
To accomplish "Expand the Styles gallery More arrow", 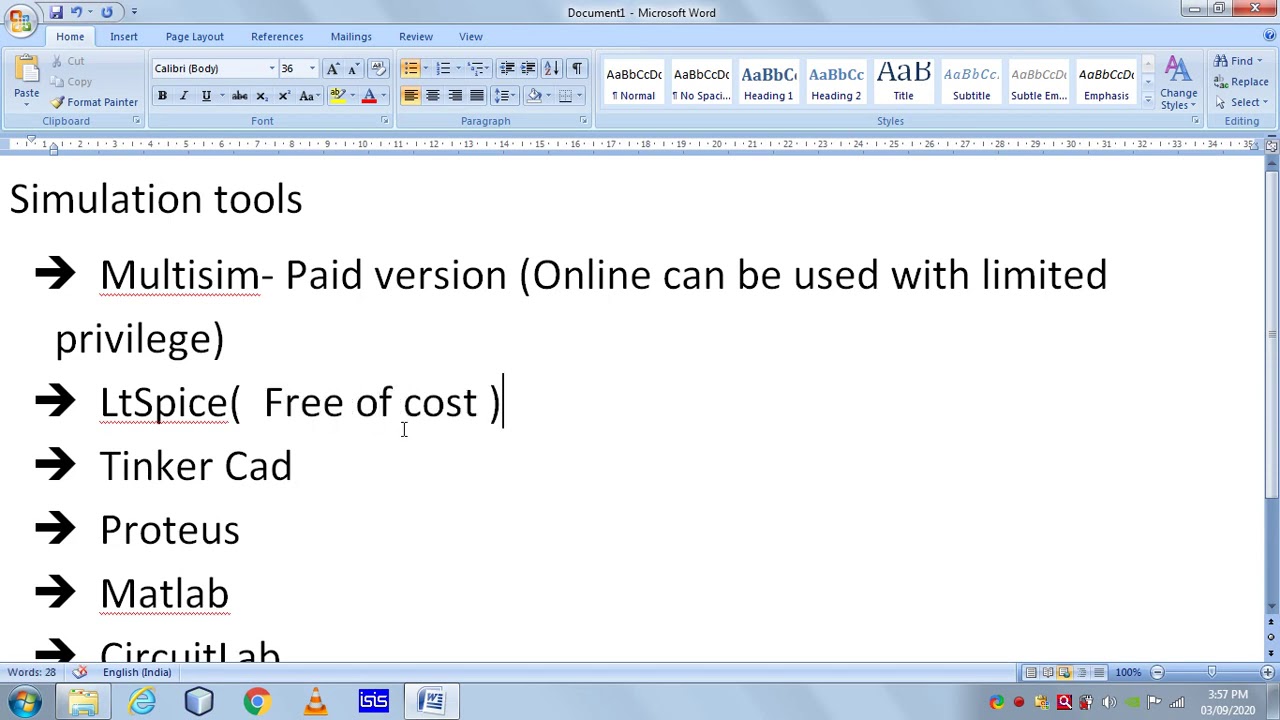I will click(1147, 102).
